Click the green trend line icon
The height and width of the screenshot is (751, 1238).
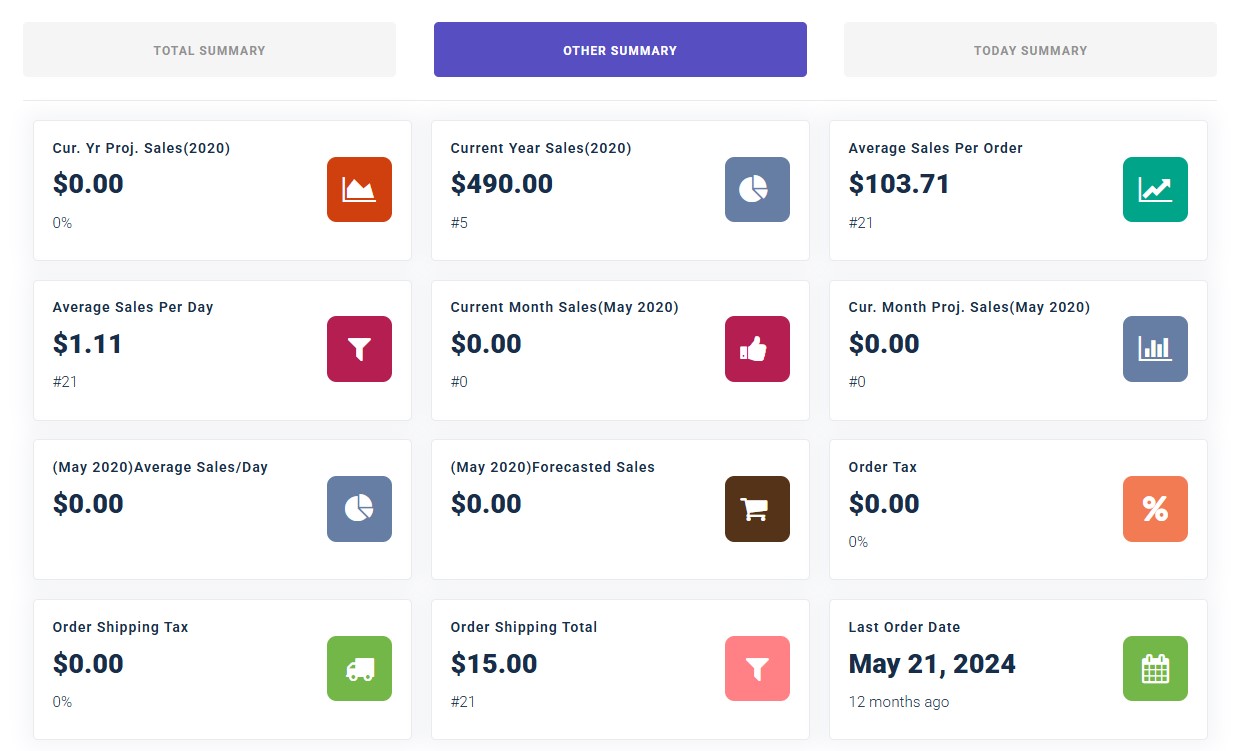[1155, 189]
